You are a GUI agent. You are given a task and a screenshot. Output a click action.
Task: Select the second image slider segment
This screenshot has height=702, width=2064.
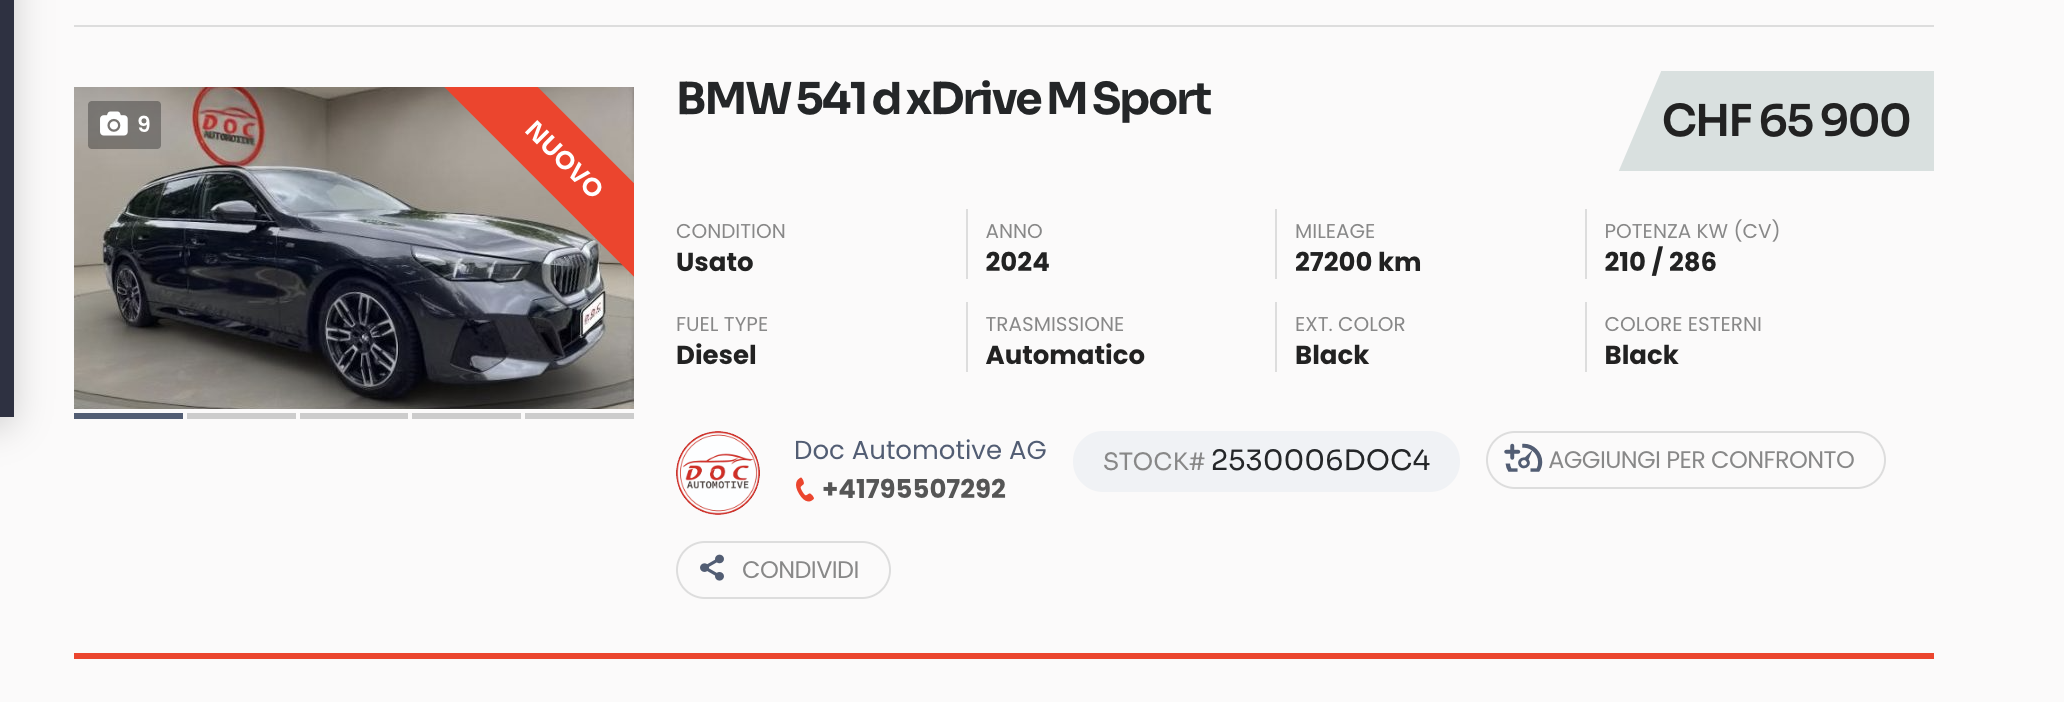click(241, 415)
